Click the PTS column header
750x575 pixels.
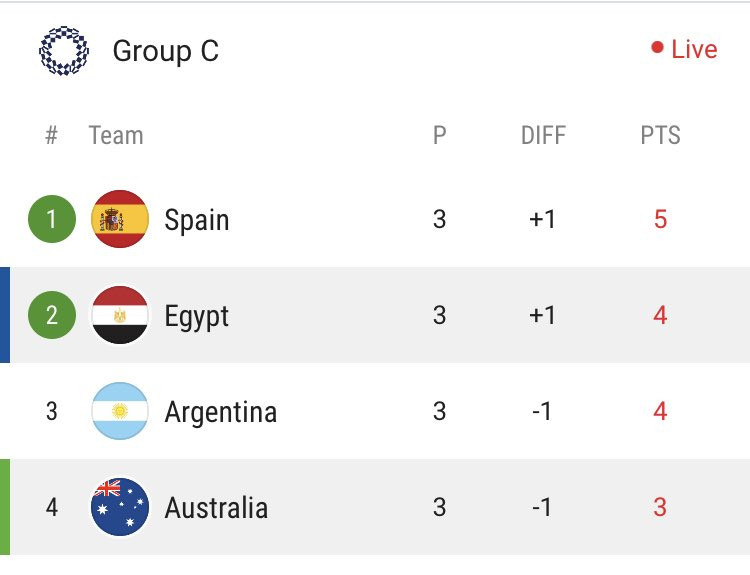tap(660, 135)
